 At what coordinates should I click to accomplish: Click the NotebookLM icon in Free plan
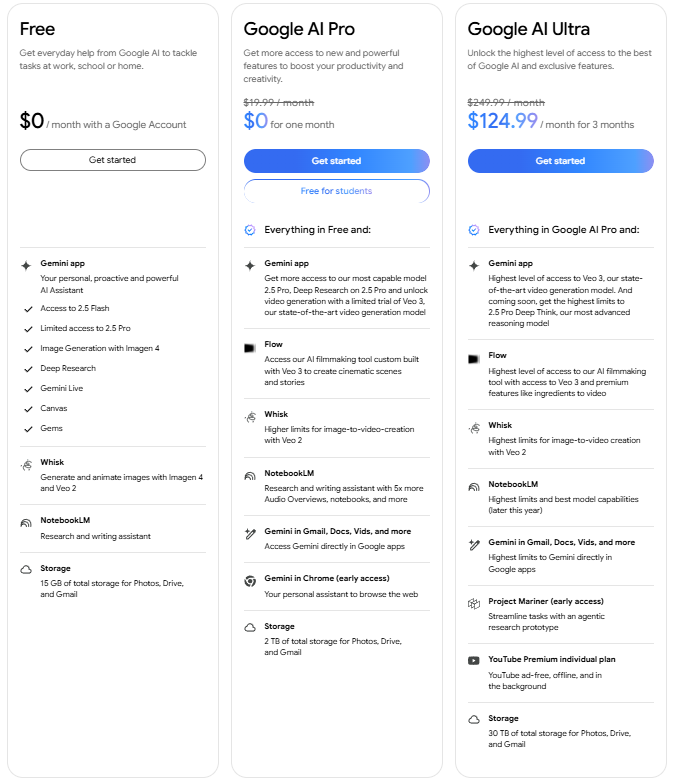pyautogui.click(x=26, y=523)
